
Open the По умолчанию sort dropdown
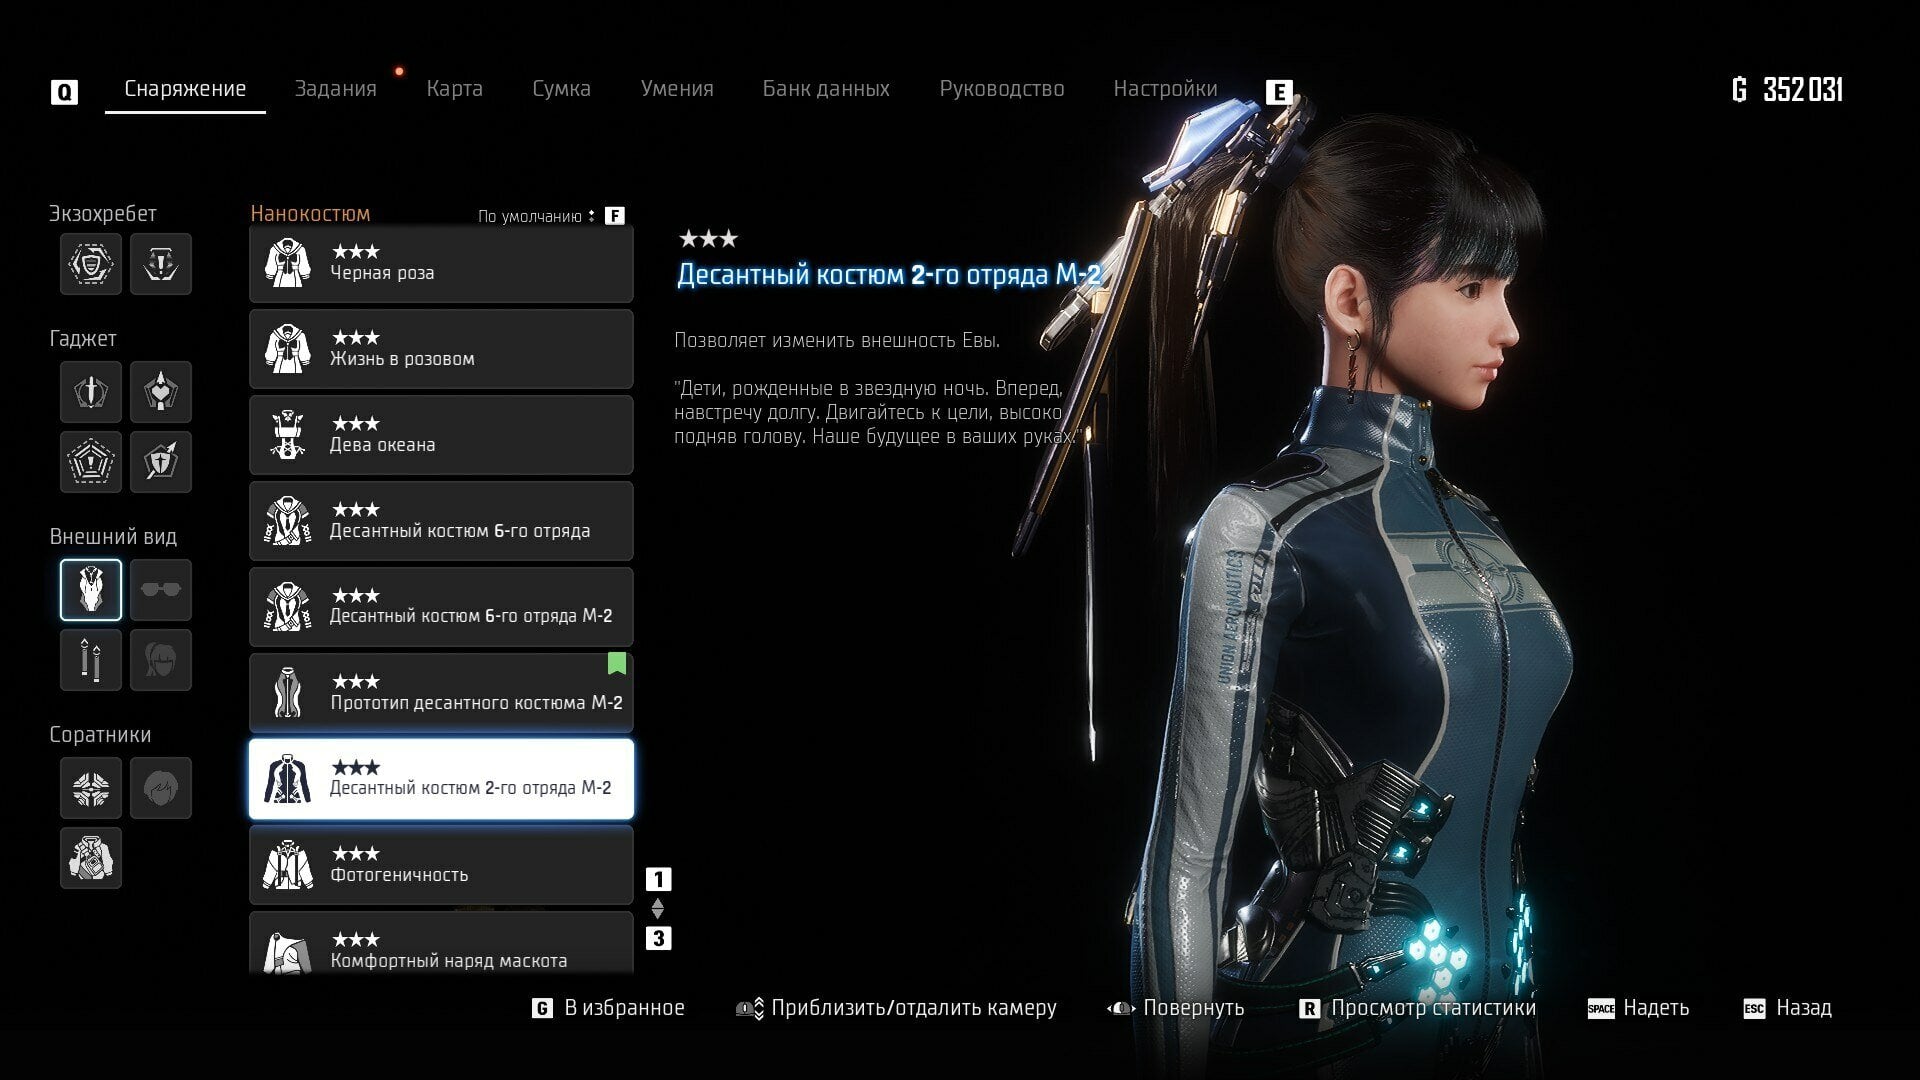click(536, 216)
